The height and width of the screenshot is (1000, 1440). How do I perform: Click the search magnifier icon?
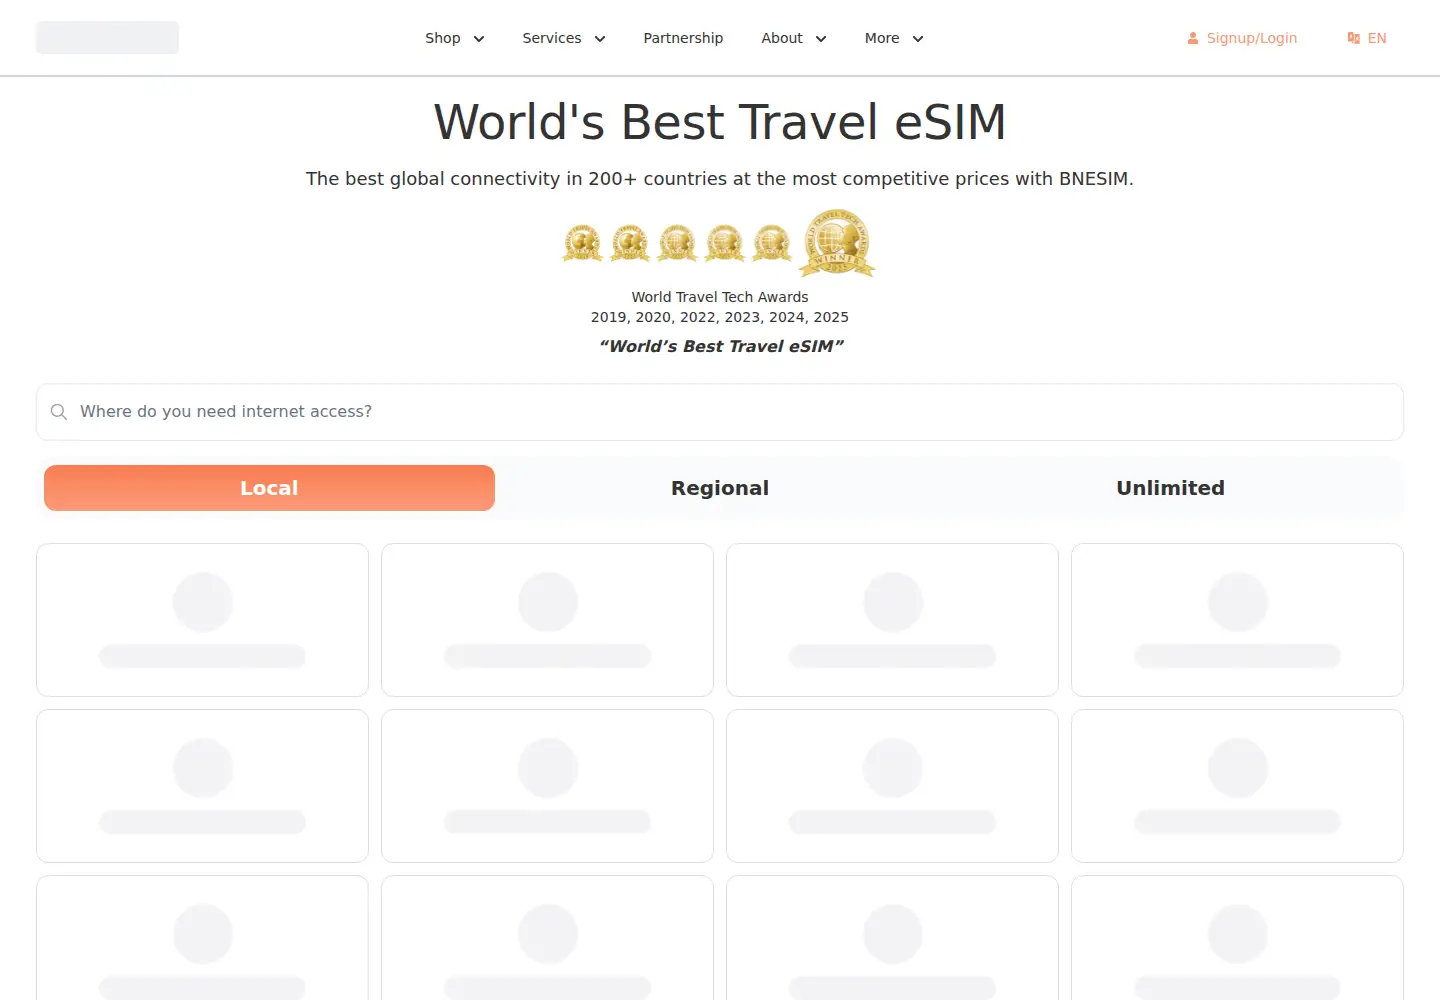tap(59, 412)
